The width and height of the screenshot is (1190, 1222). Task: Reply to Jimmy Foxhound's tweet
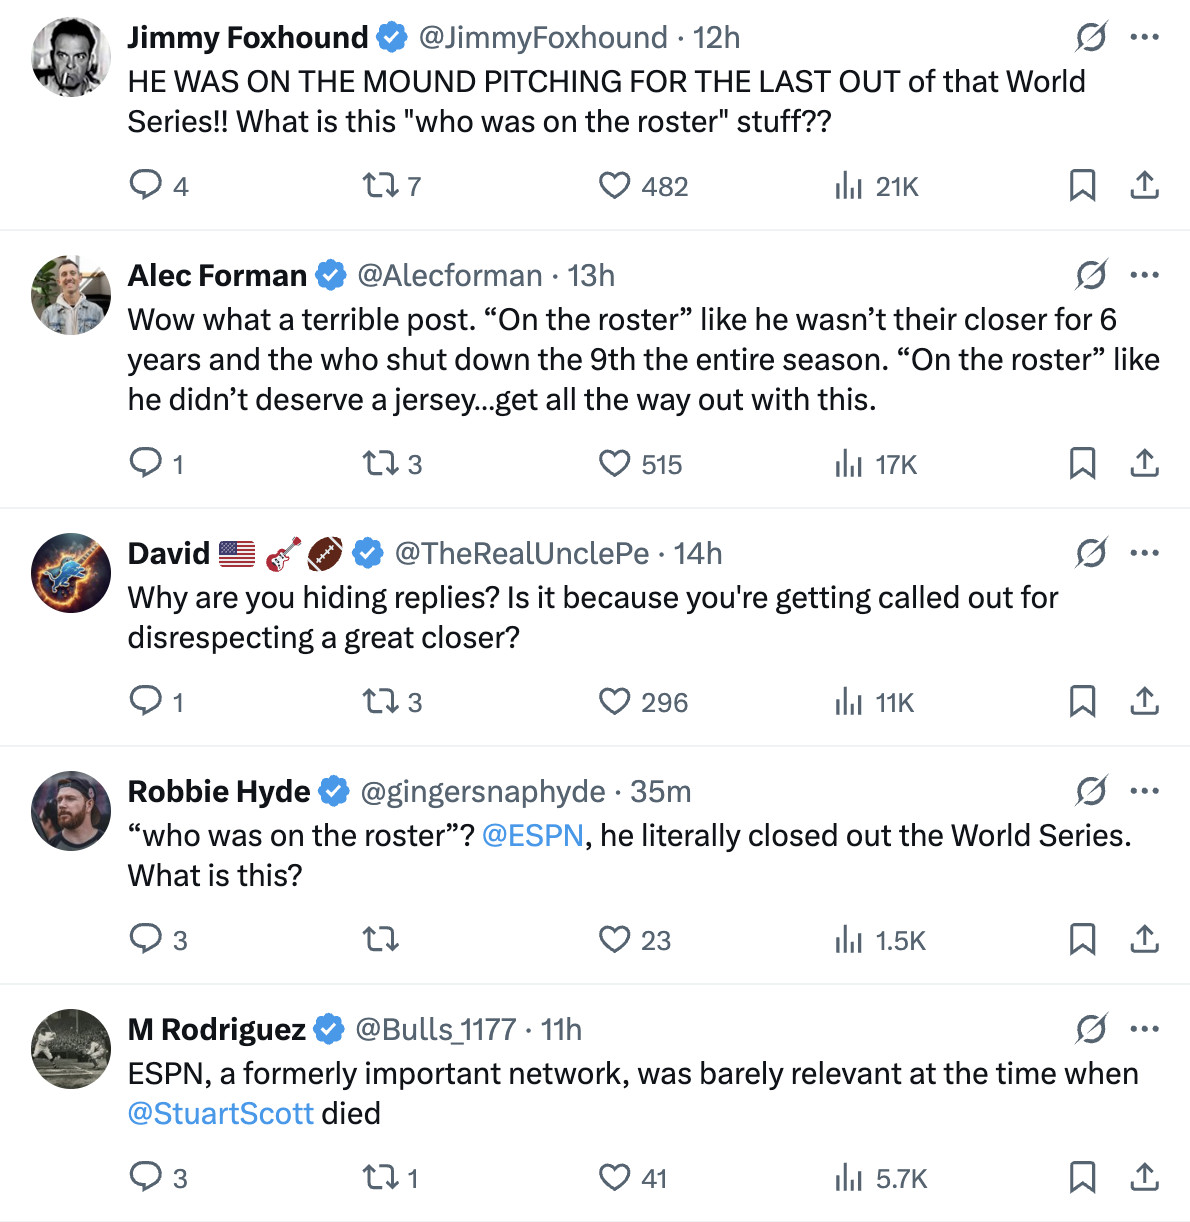pos(146,185)
